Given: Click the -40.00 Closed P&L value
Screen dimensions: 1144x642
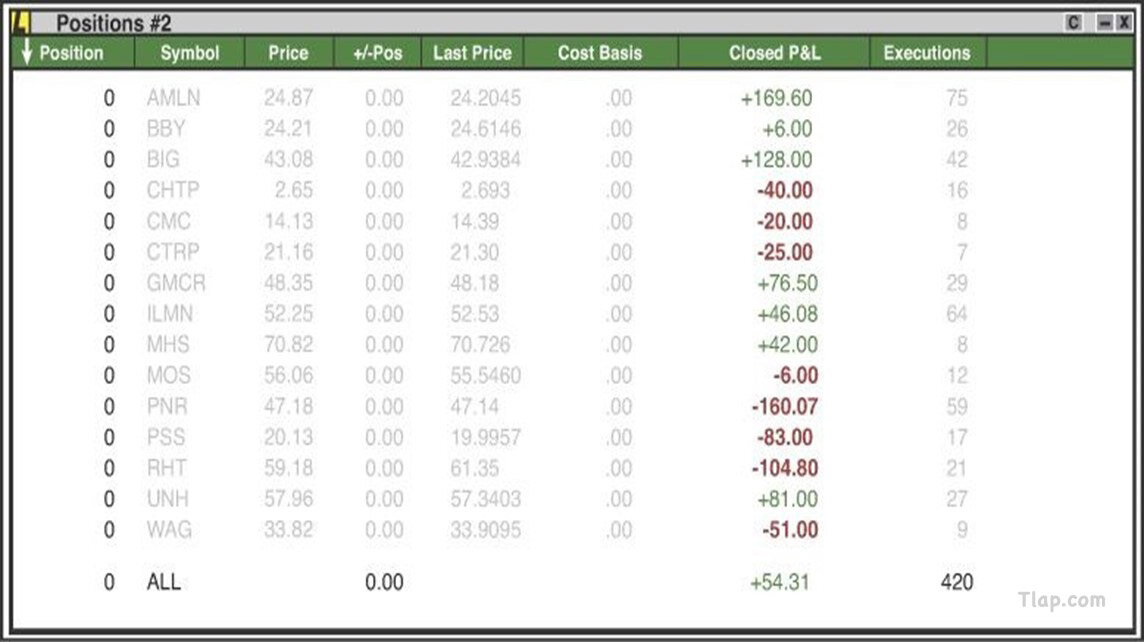Looking at the screenshot, I should point(785,190).
